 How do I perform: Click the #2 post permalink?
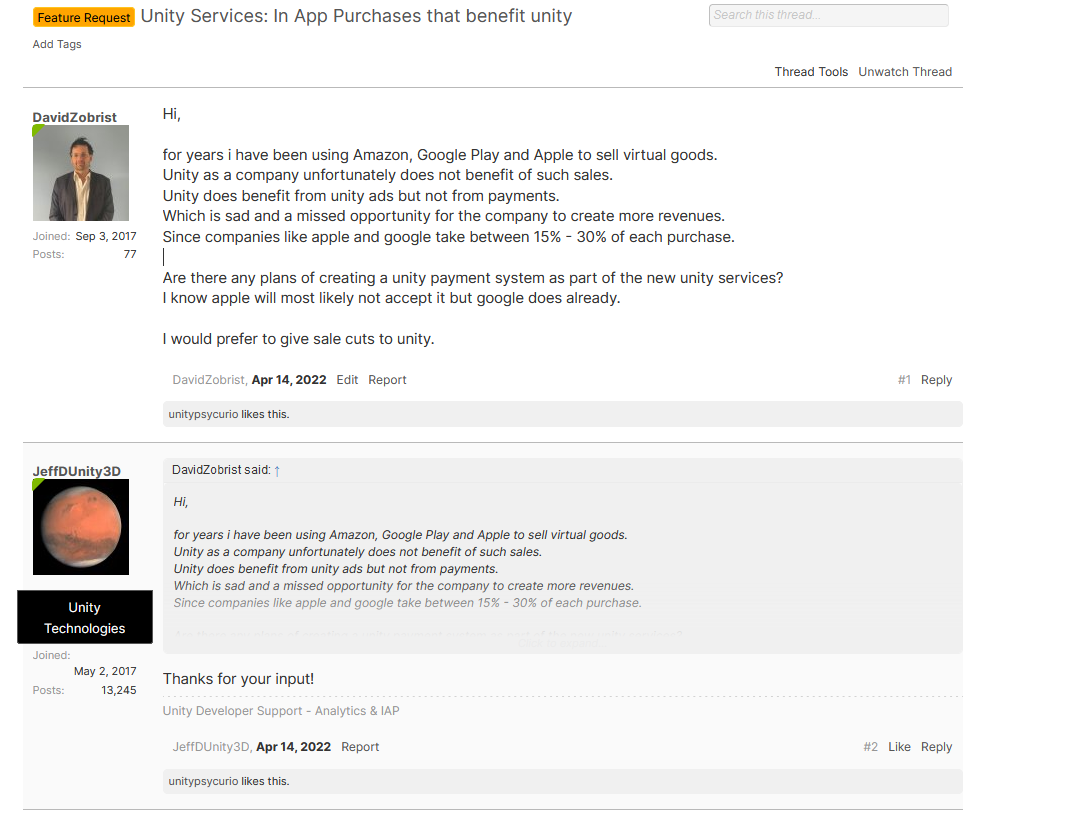click(x=870, y=747)
